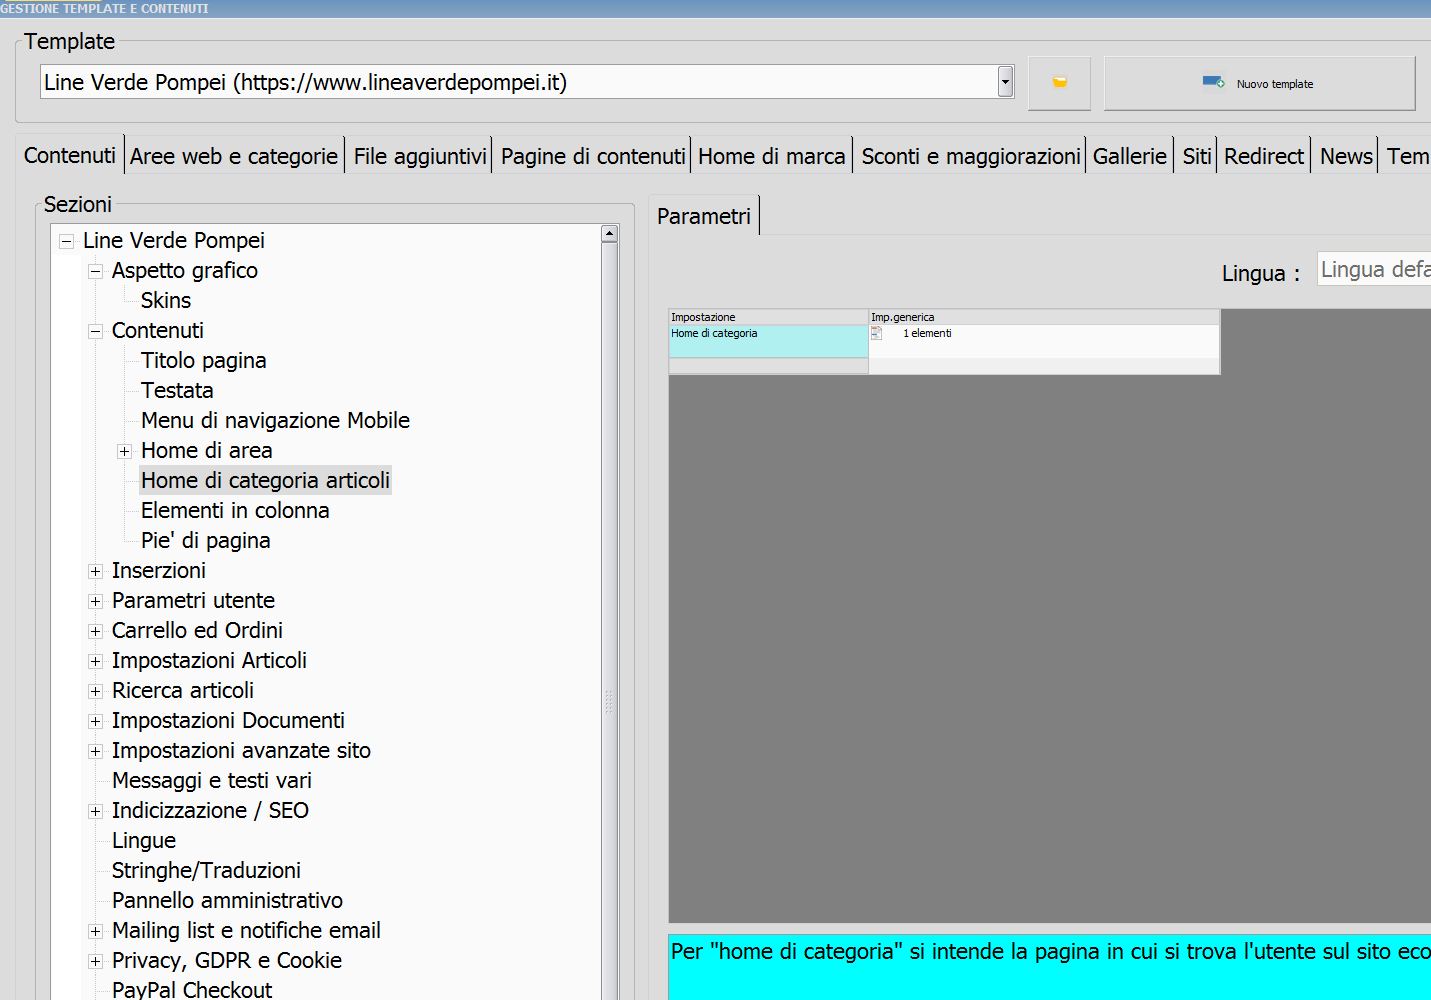Open Stringhe/Traduzioni tree item
The height and width of the screenshot is (1000, 1431).
click(x=206, y=870)
